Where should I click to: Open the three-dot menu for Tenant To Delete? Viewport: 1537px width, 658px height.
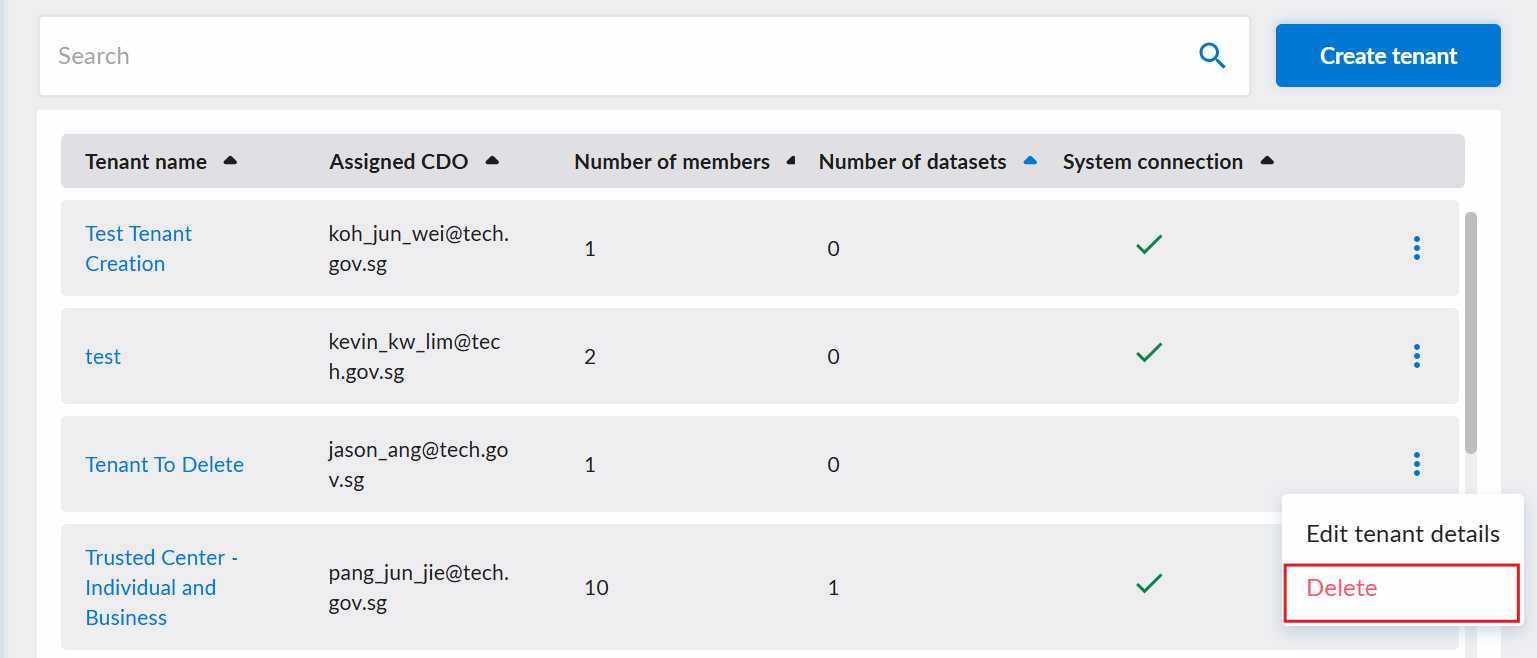click(x=1416, y=464)
